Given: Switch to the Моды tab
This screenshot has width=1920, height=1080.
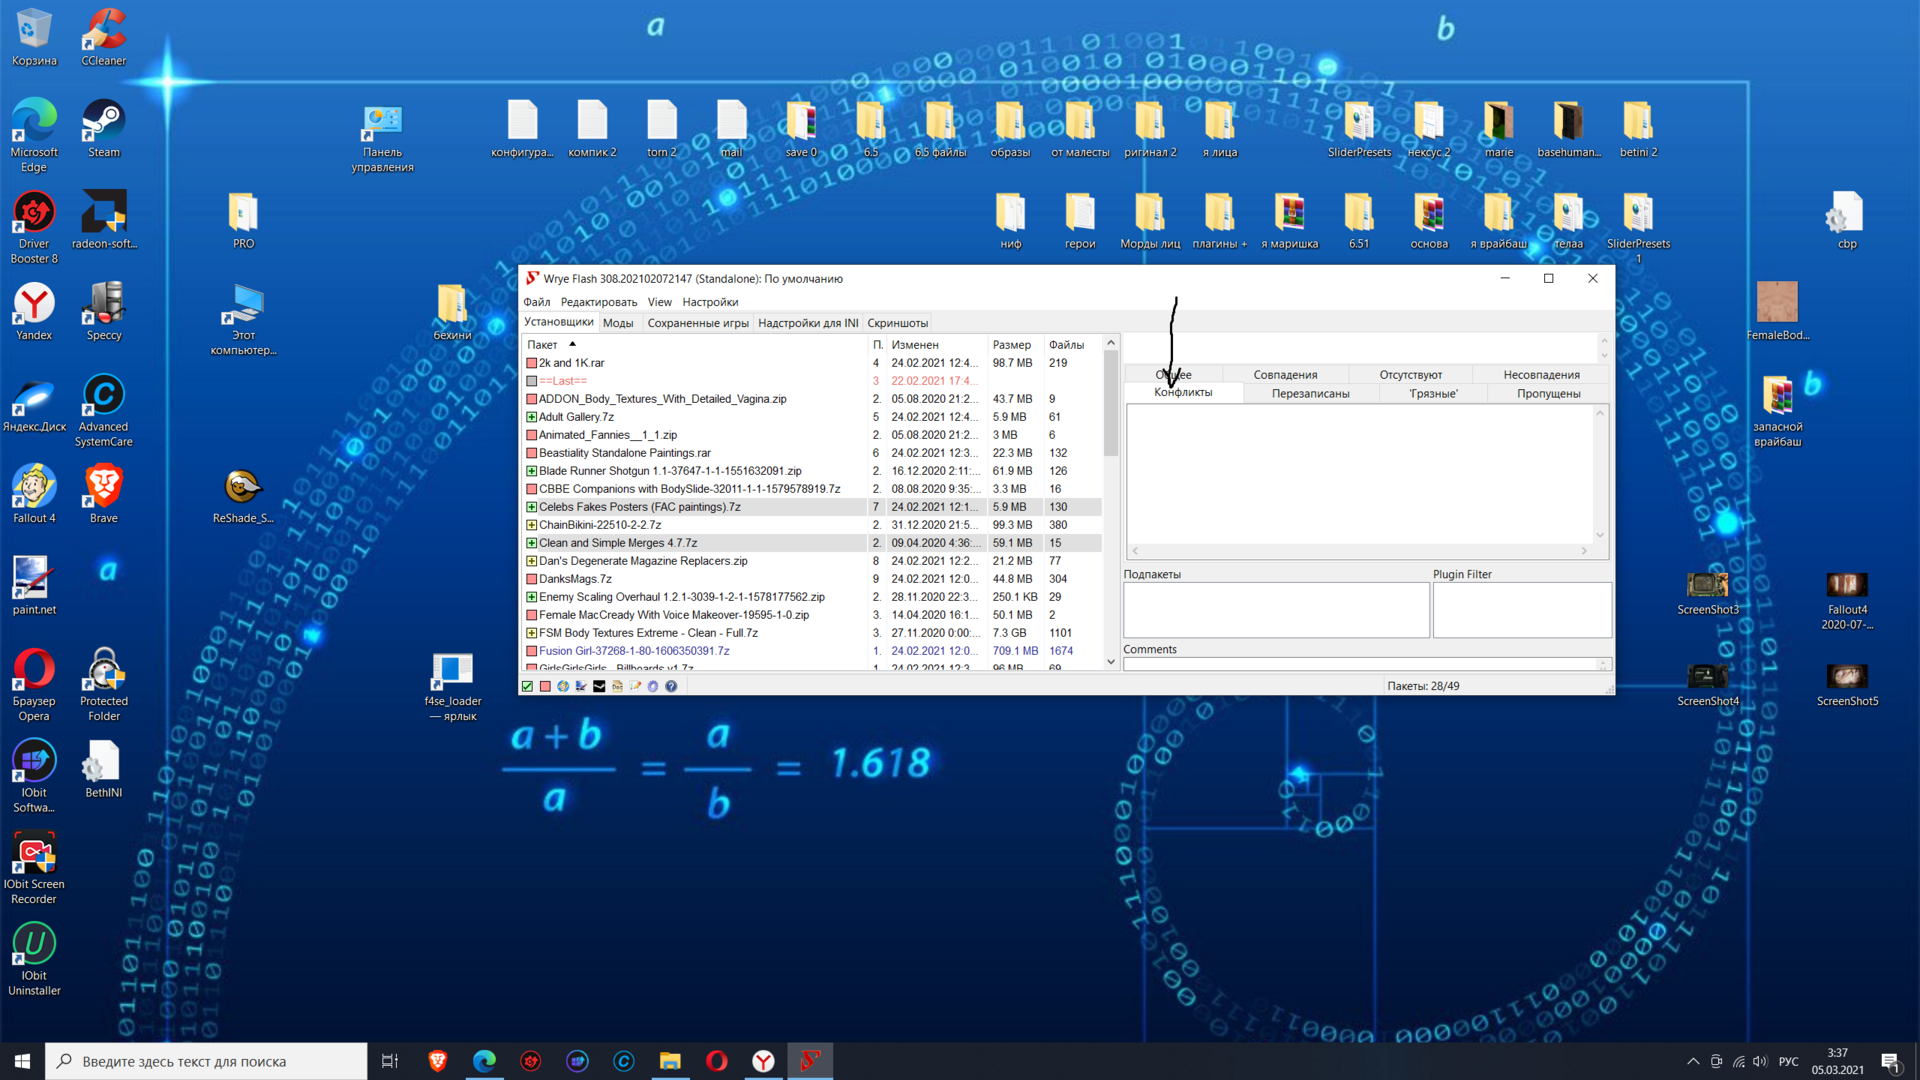Looking at the screenshot, I should (x=617, y=323).
